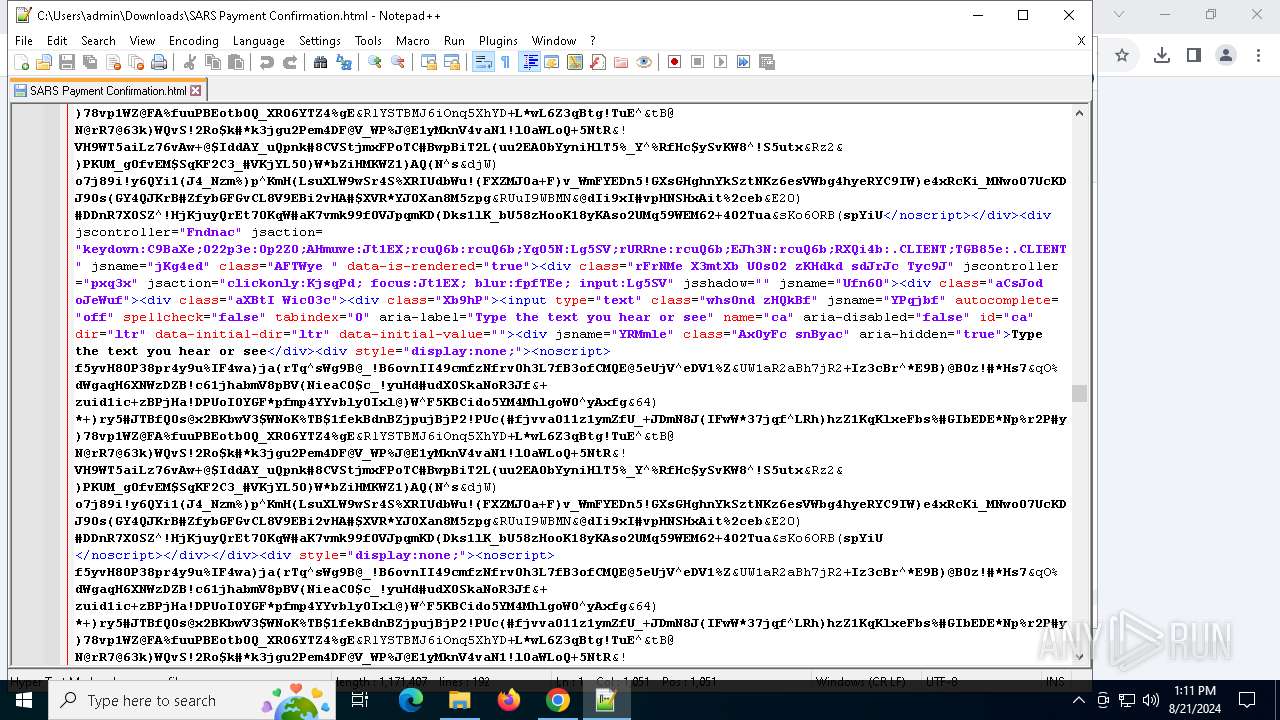Open File Explorer from the taskbar

(x=459, y=700)
